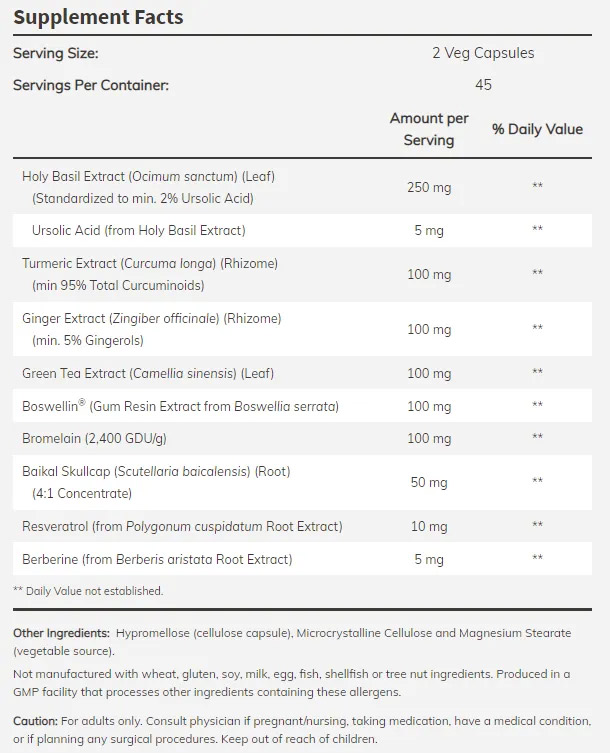Click the Turmeric Extract ingredient name
610x753 pixels.
pos(150,263)
